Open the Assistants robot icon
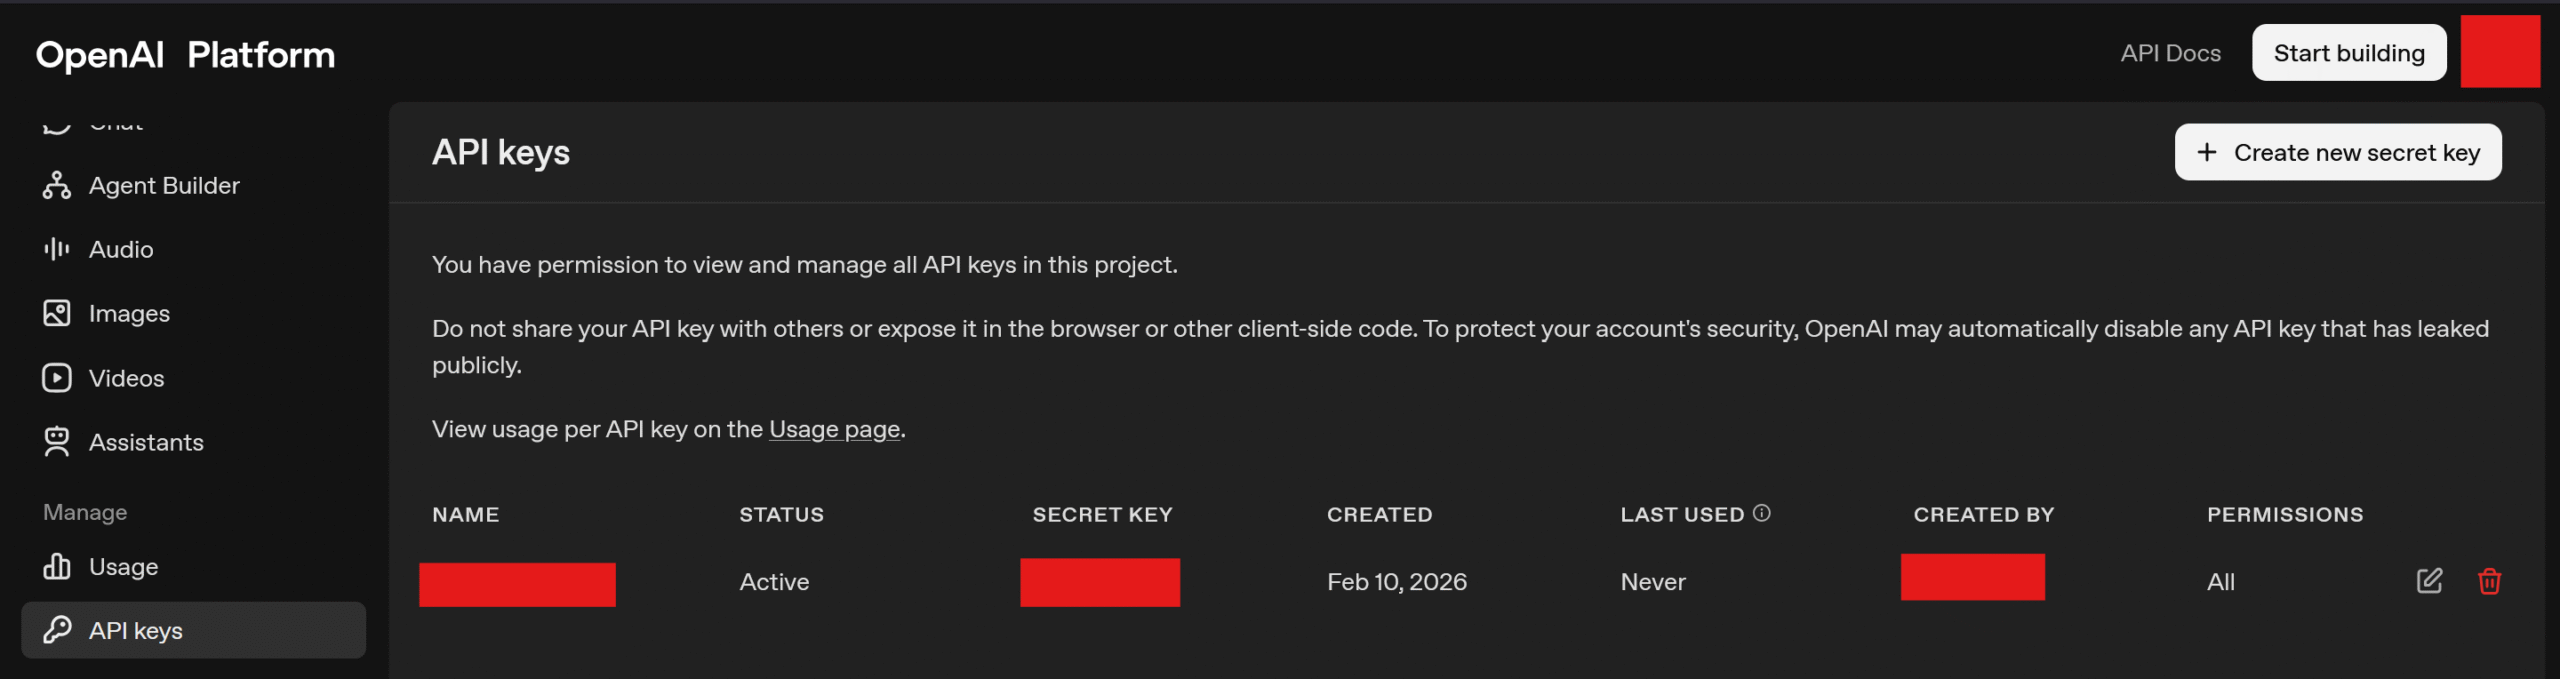 pos(57,442)
